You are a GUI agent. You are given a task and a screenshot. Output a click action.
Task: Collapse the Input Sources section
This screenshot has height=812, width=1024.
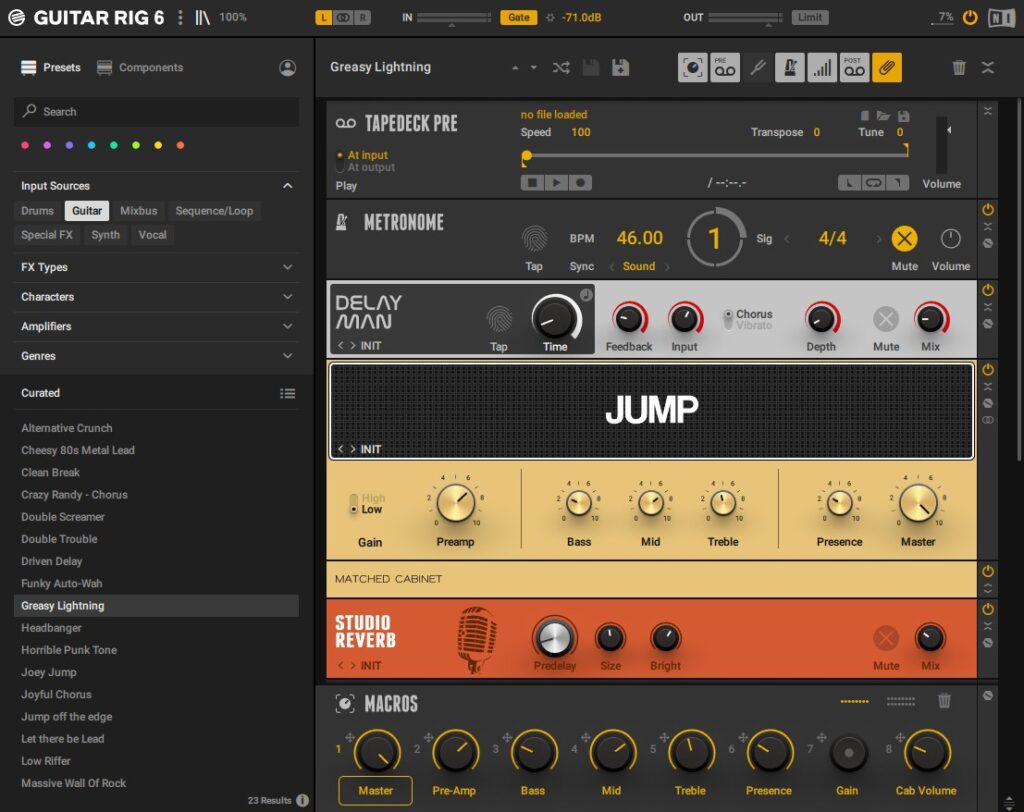(287, 186)
